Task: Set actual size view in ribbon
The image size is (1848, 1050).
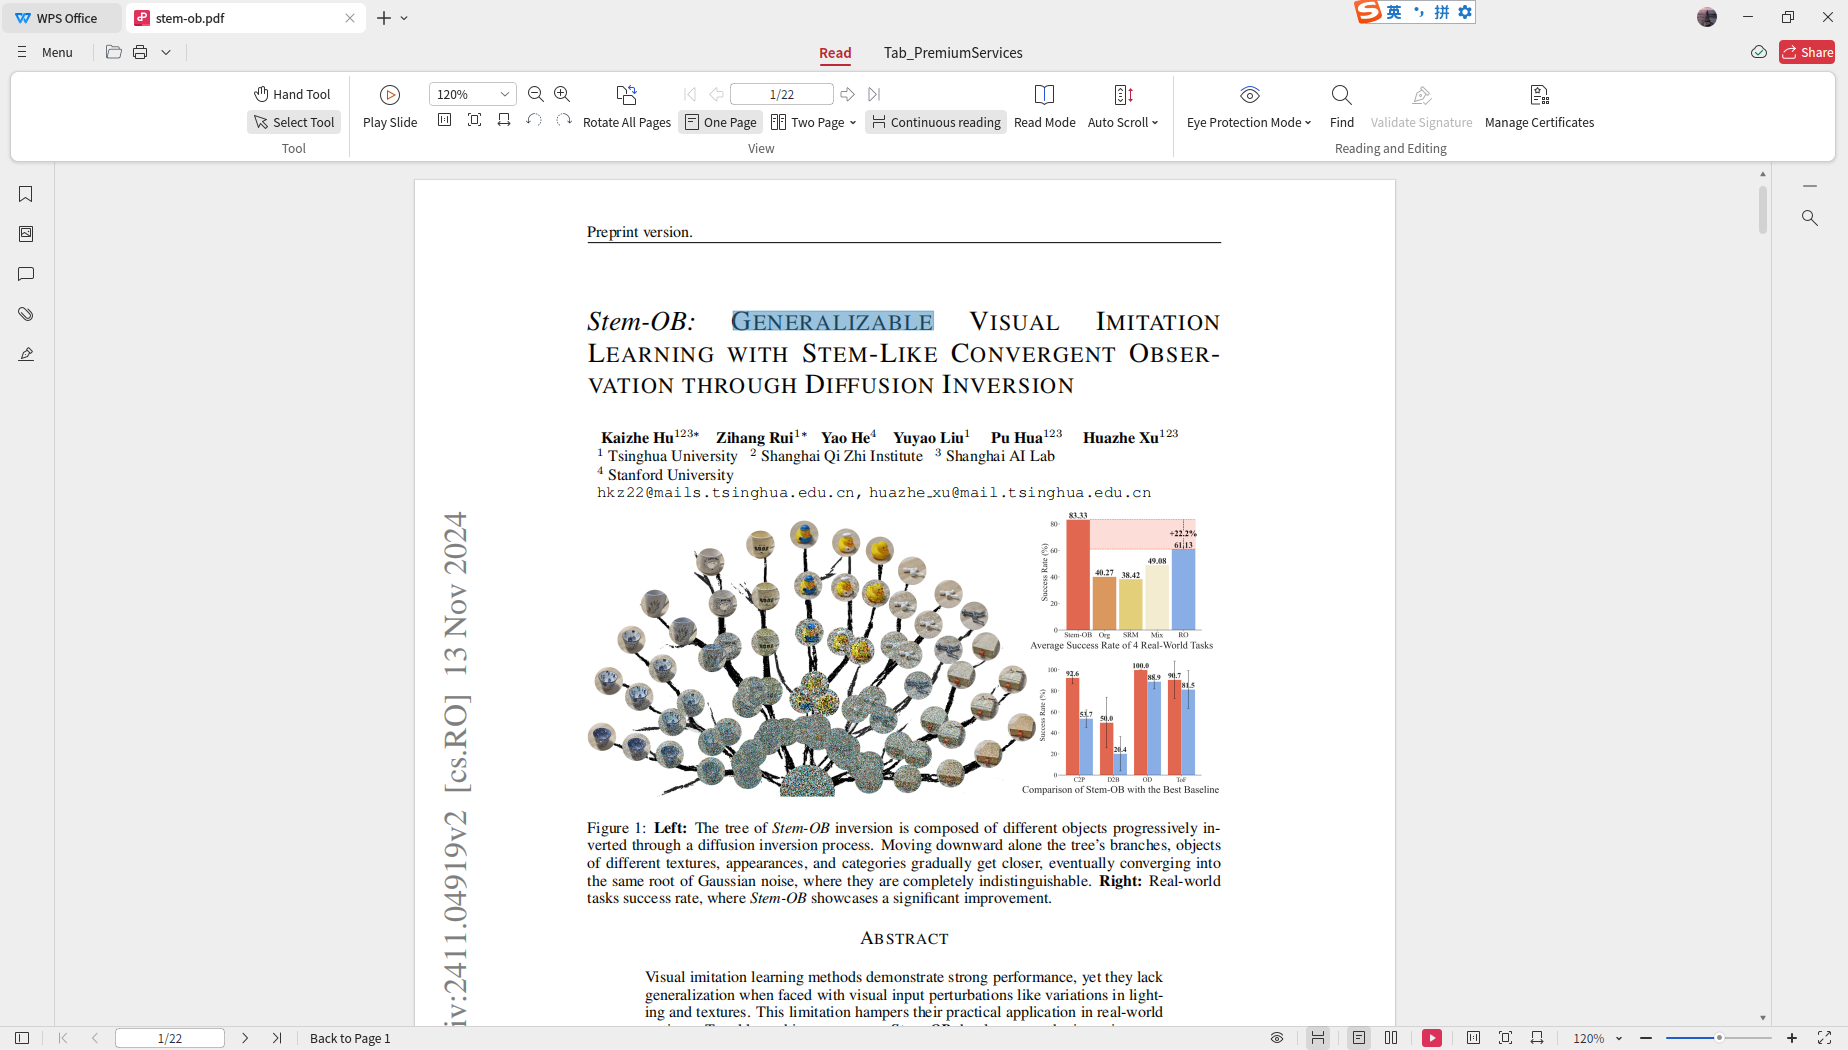Action: coord(445,120)
